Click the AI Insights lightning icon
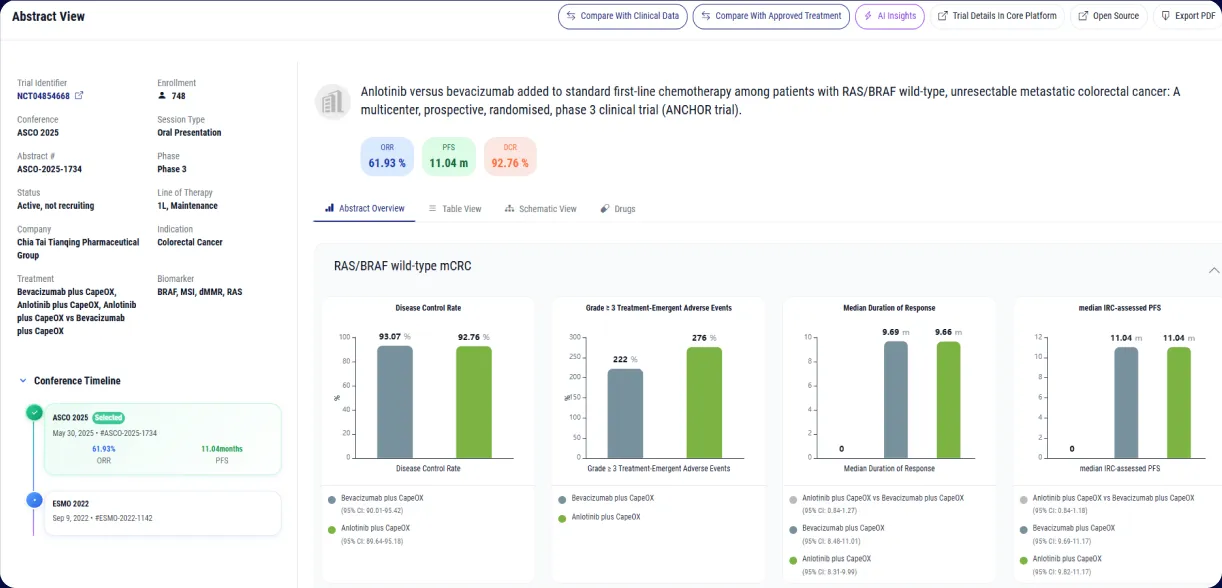Screen dimensions: 1222x588 tap(868, 16)
